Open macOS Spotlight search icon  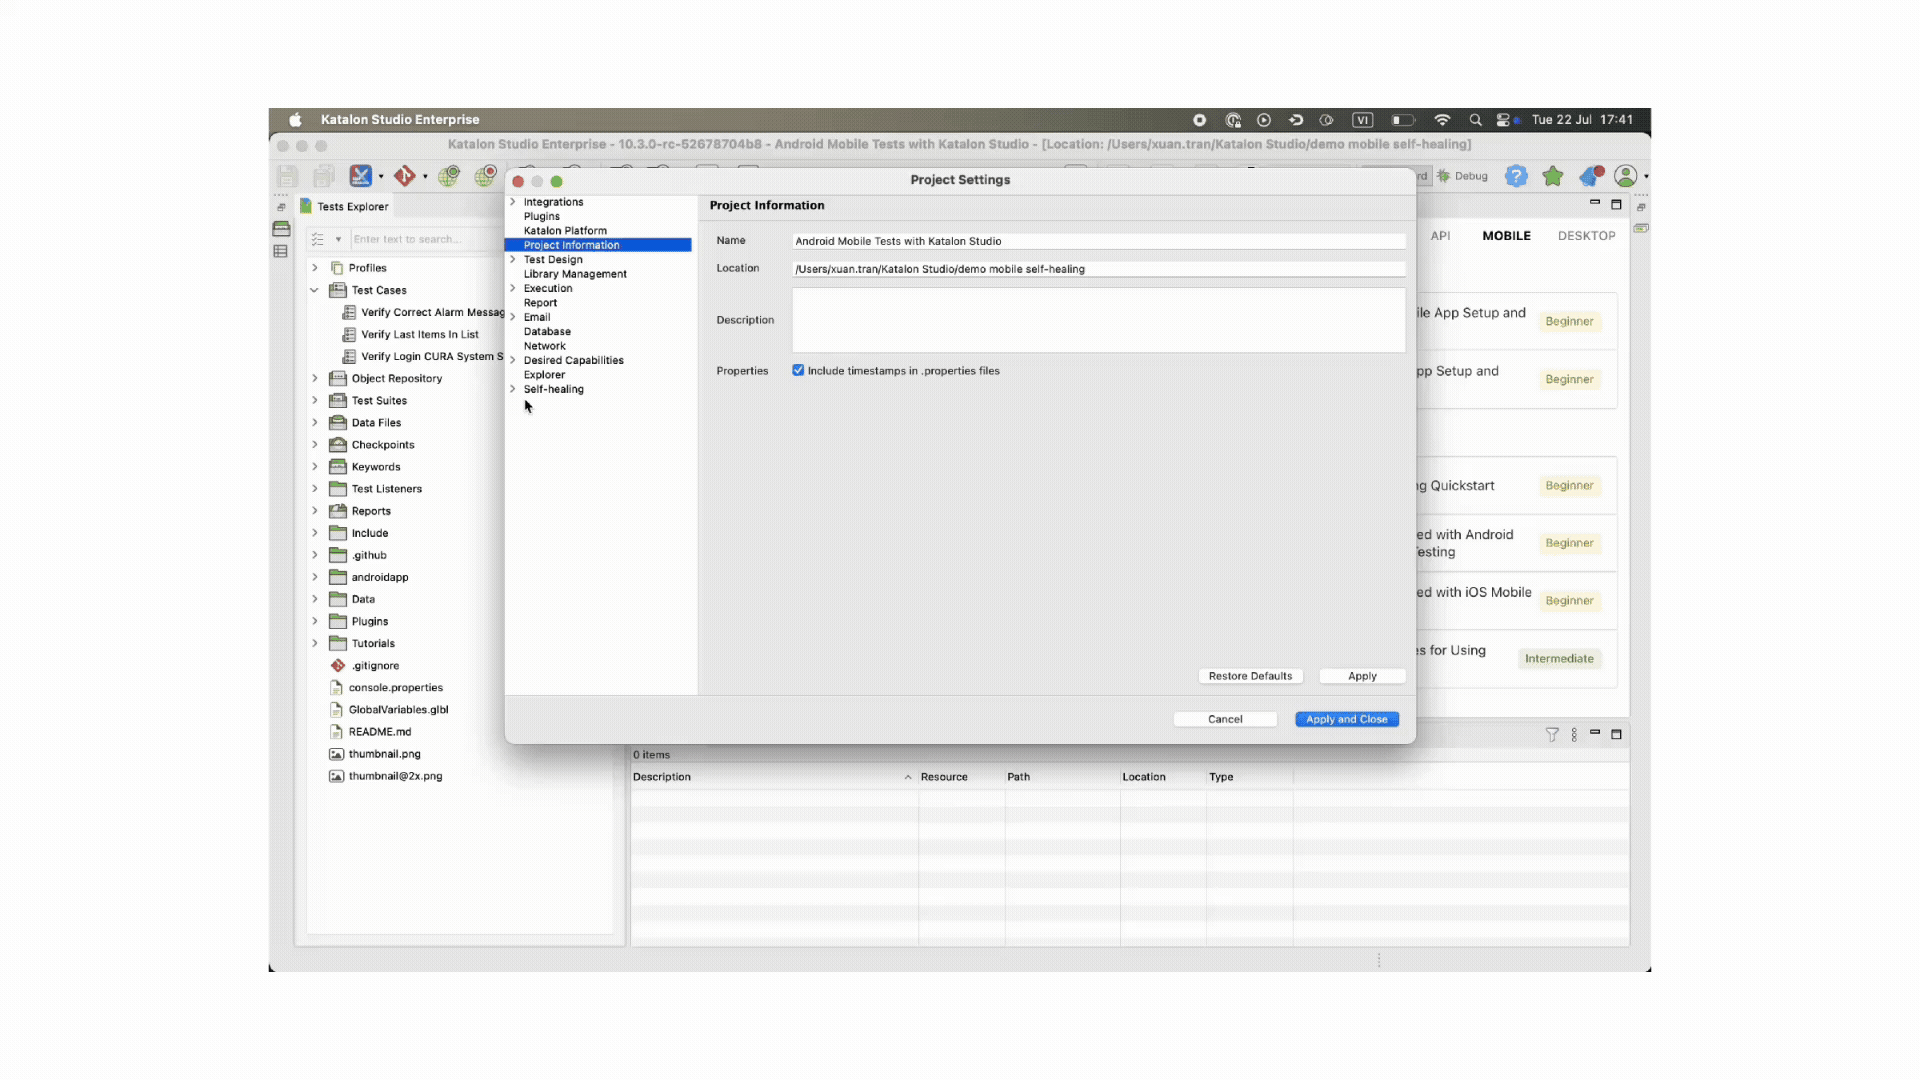pos(1475,120)
